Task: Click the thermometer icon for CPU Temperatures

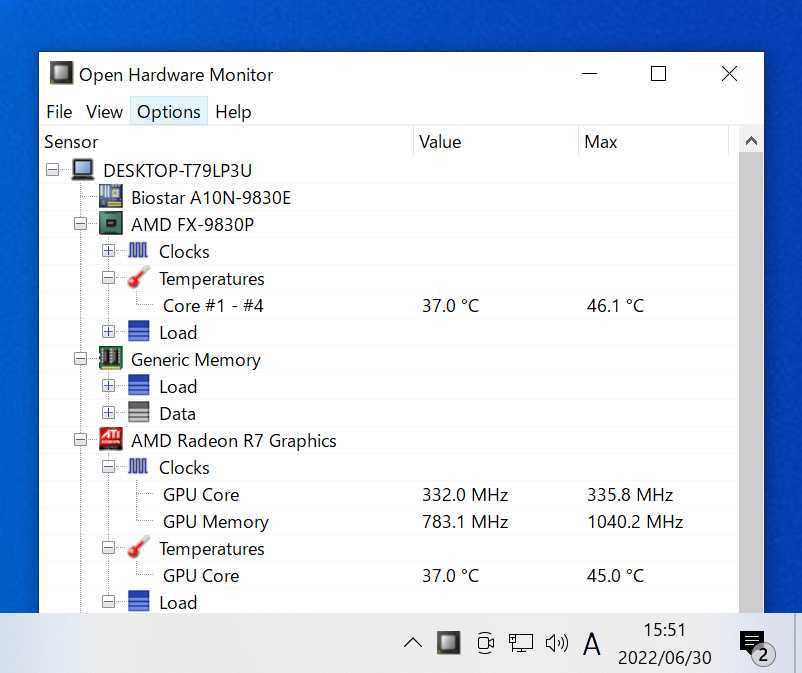Action: [x=138, y=278]
